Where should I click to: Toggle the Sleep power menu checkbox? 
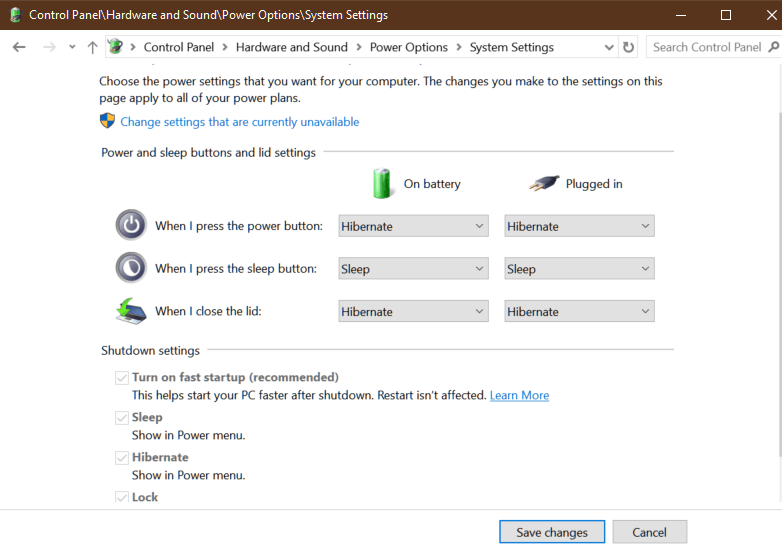tap(122, 418)
